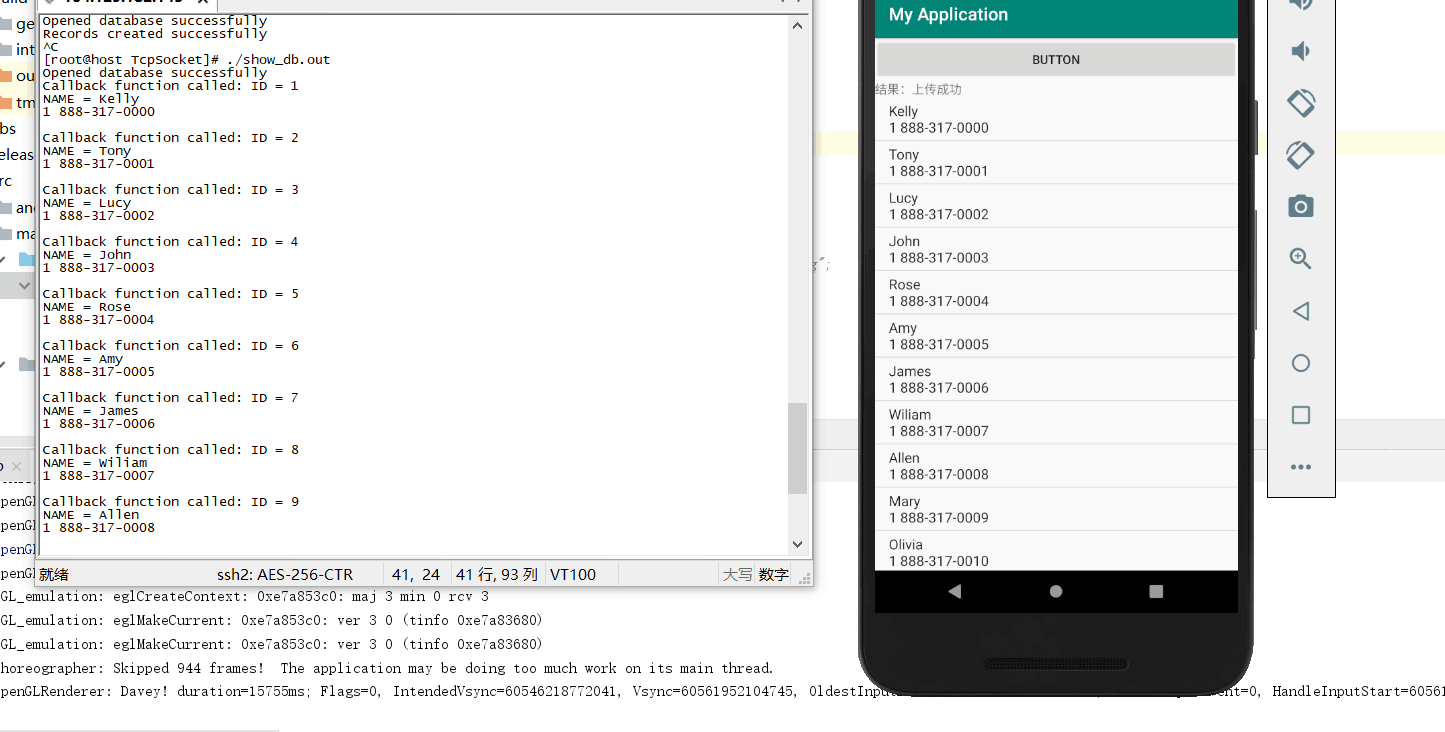Tap the phone's on-screen back navigation button
The width and height of the screenshot is (1445, 732).
[954, 591]
